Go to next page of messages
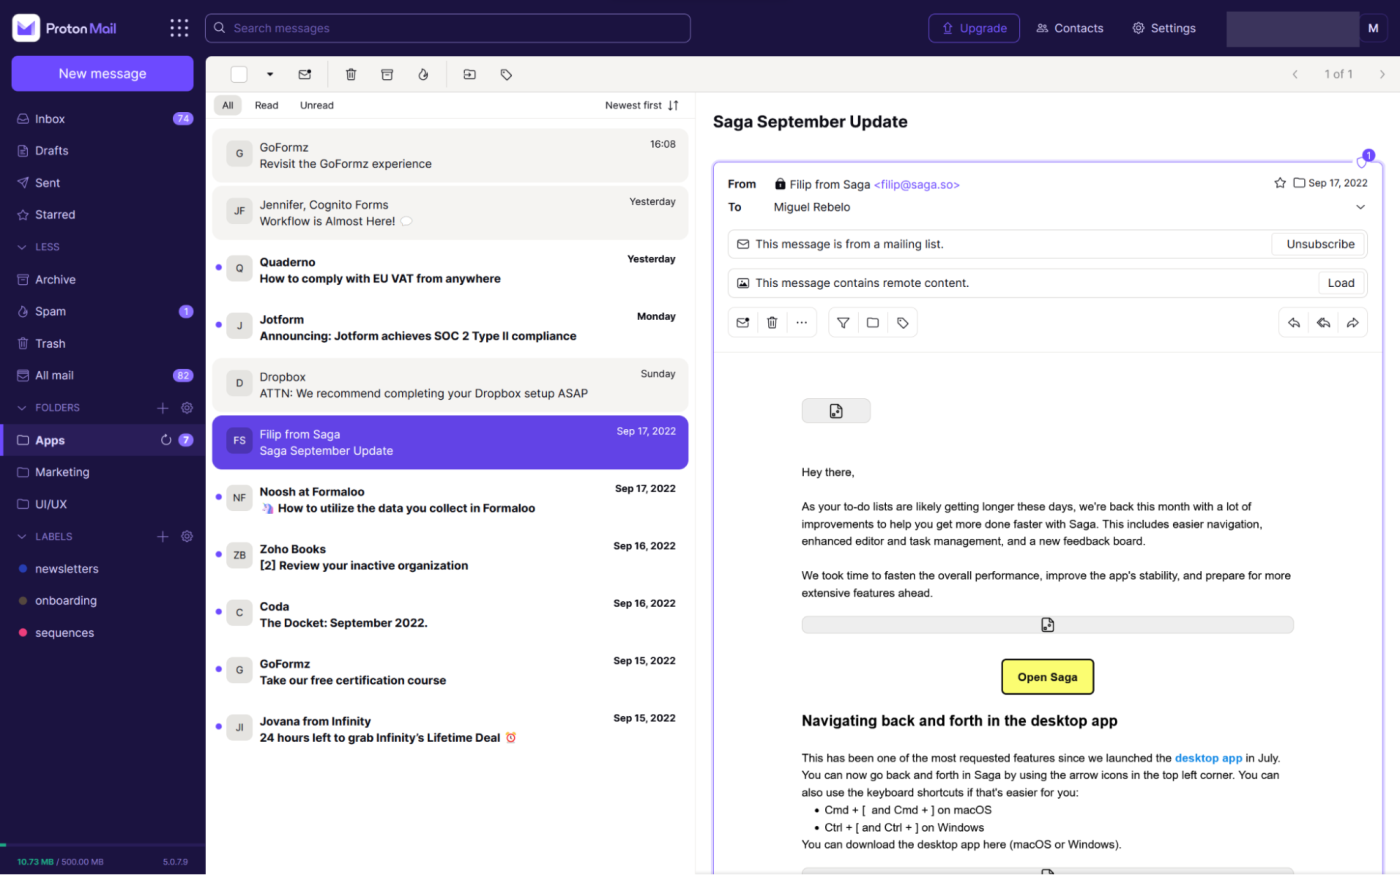1400x875 pixels. point(1382,74)
